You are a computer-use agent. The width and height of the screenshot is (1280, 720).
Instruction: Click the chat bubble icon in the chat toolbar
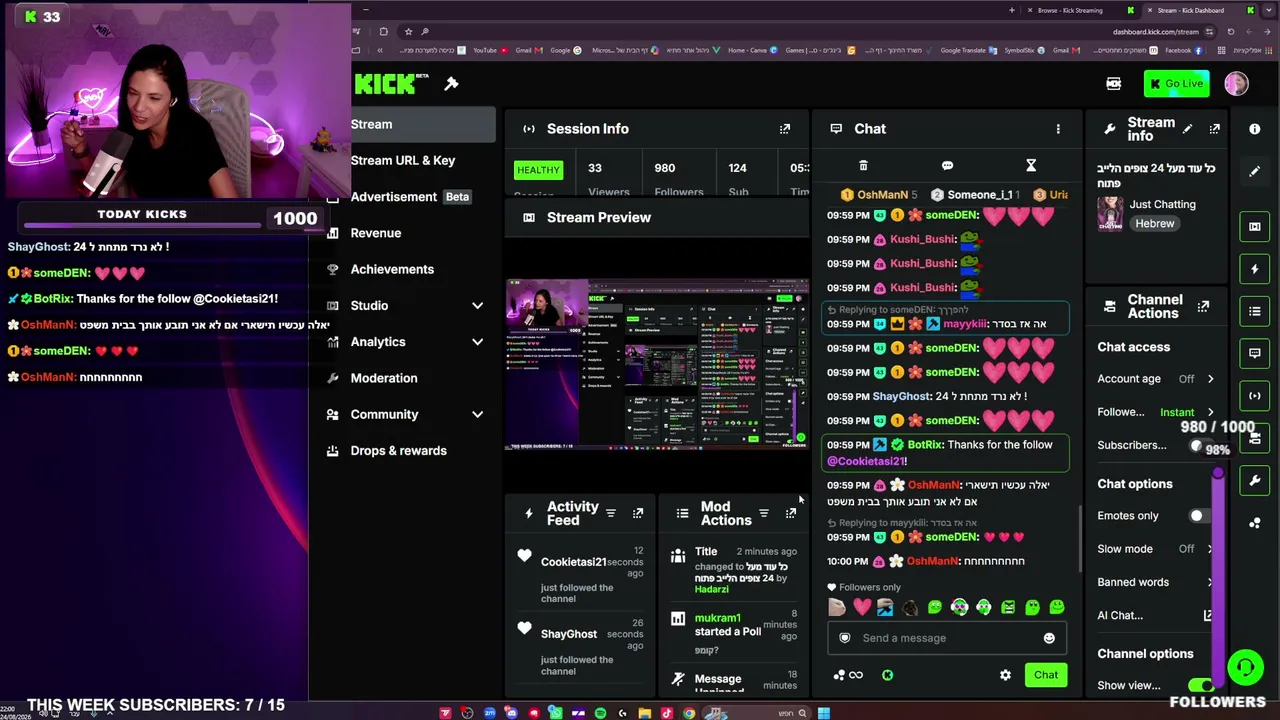pos(947,166)
